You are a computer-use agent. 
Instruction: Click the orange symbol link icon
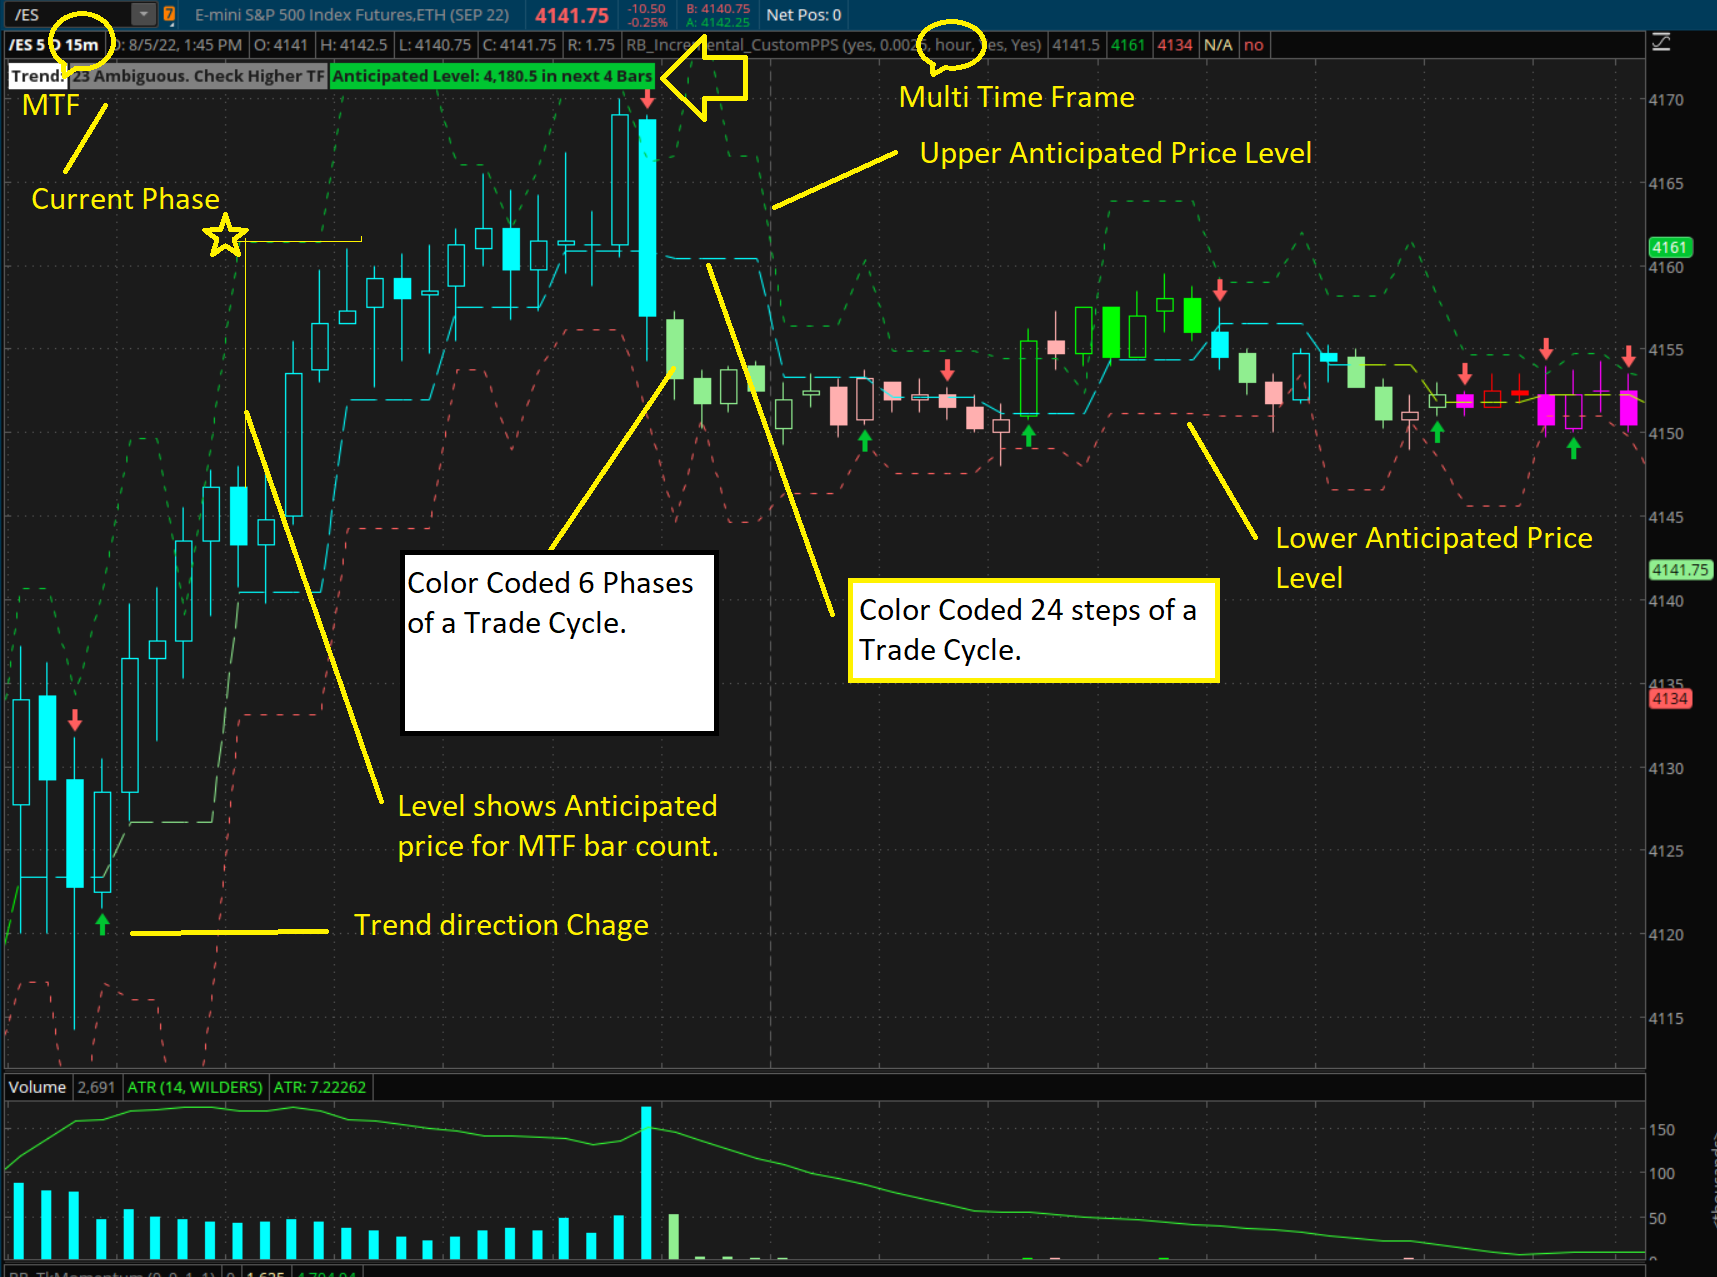coord(169,14)
